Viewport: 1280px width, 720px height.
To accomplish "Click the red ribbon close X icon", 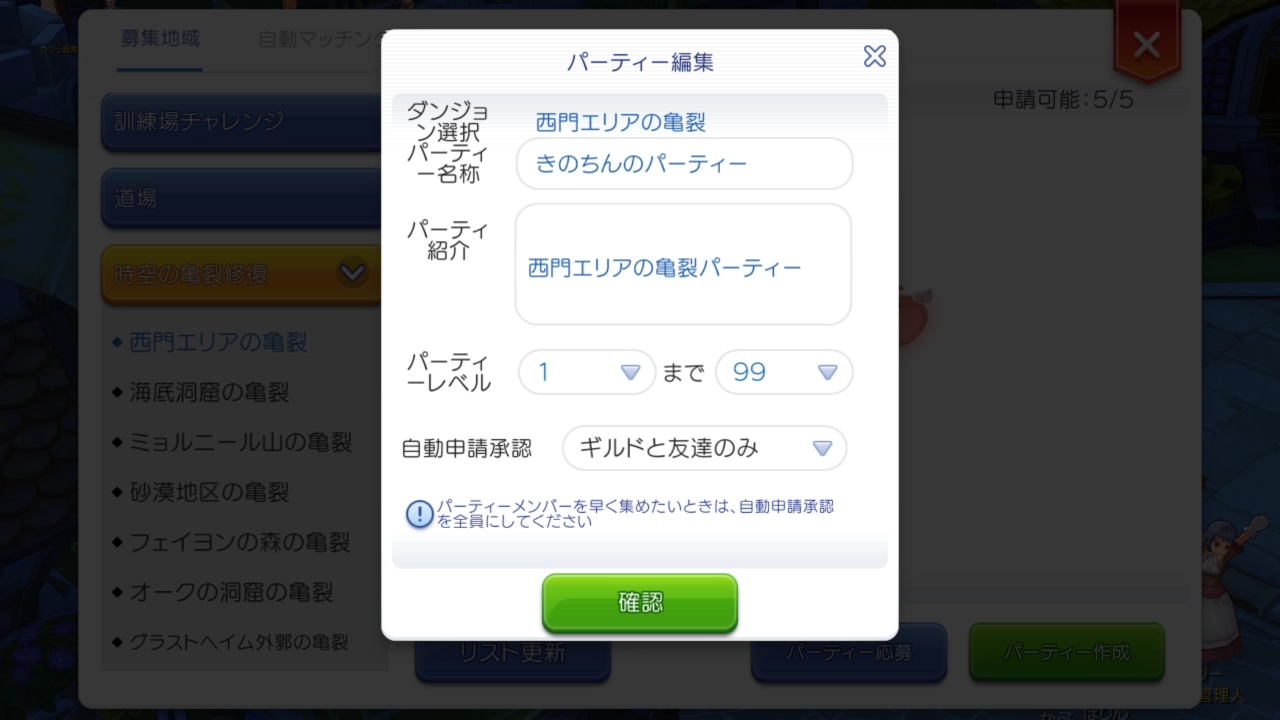I will [1147, 45].
